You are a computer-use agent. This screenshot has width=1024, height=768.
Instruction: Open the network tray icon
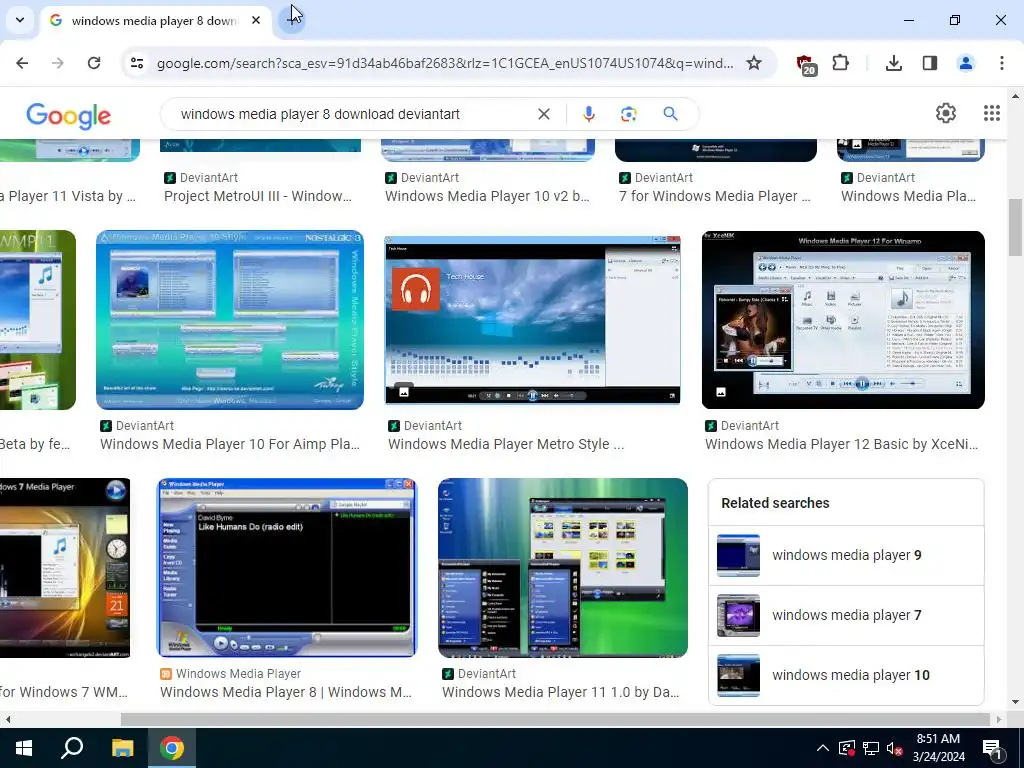point(871,748)
